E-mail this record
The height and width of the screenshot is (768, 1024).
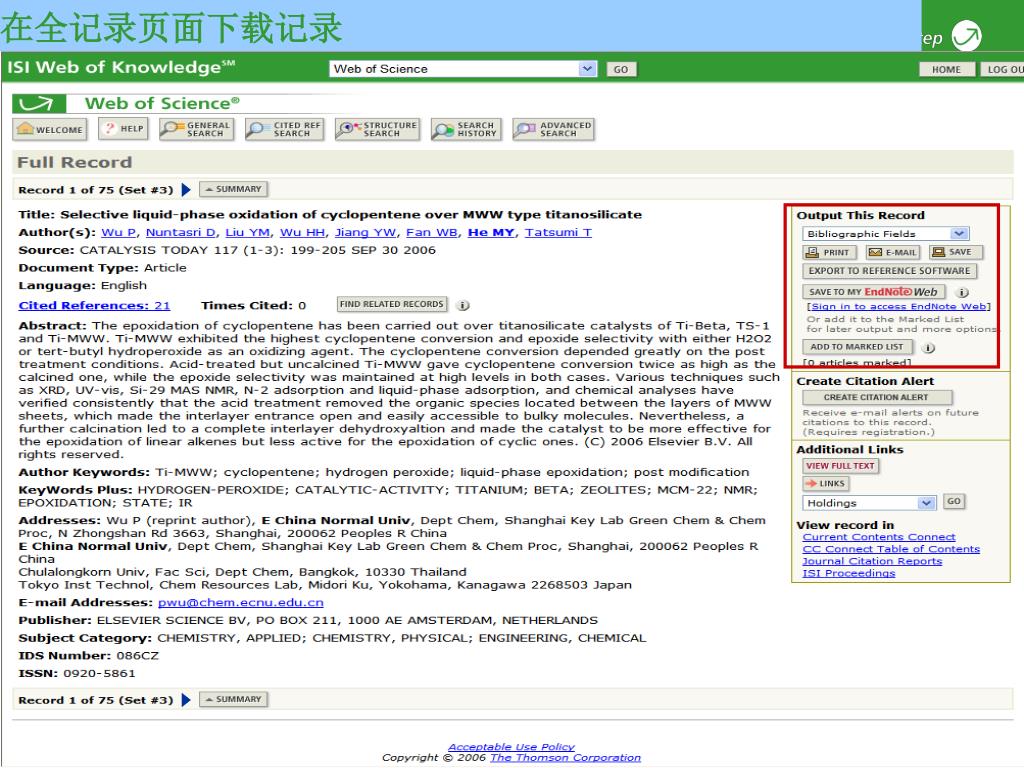[x=893, y=252]
